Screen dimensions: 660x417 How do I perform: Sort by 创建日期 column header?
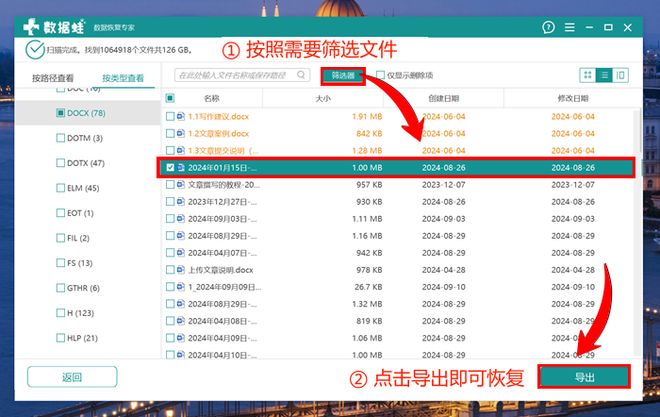443,98
